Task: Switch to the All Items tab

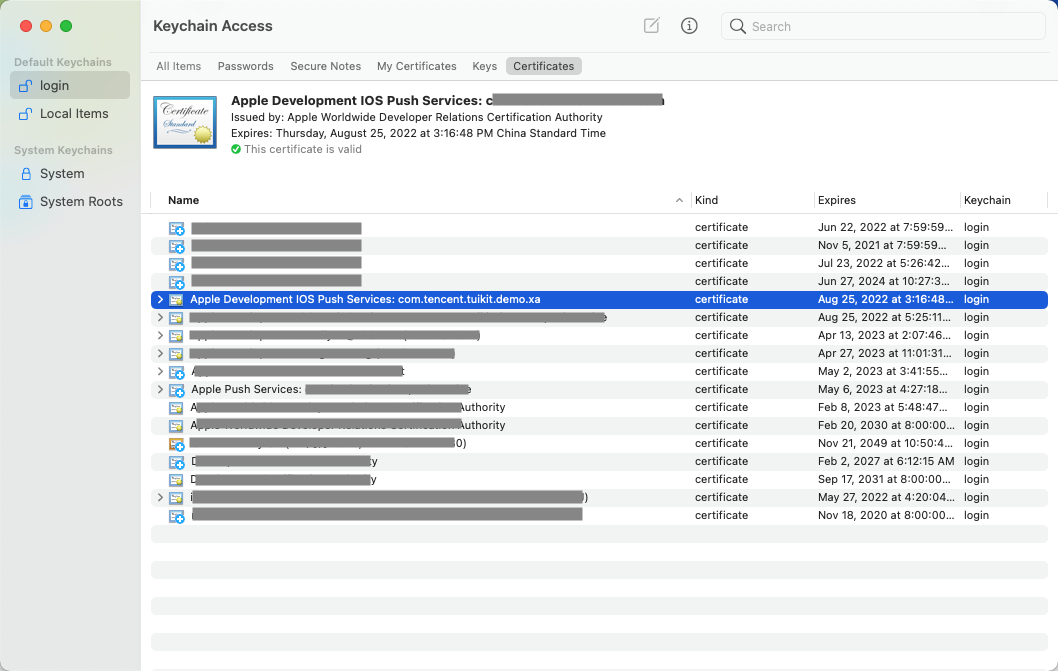Action: coord(179,66)
